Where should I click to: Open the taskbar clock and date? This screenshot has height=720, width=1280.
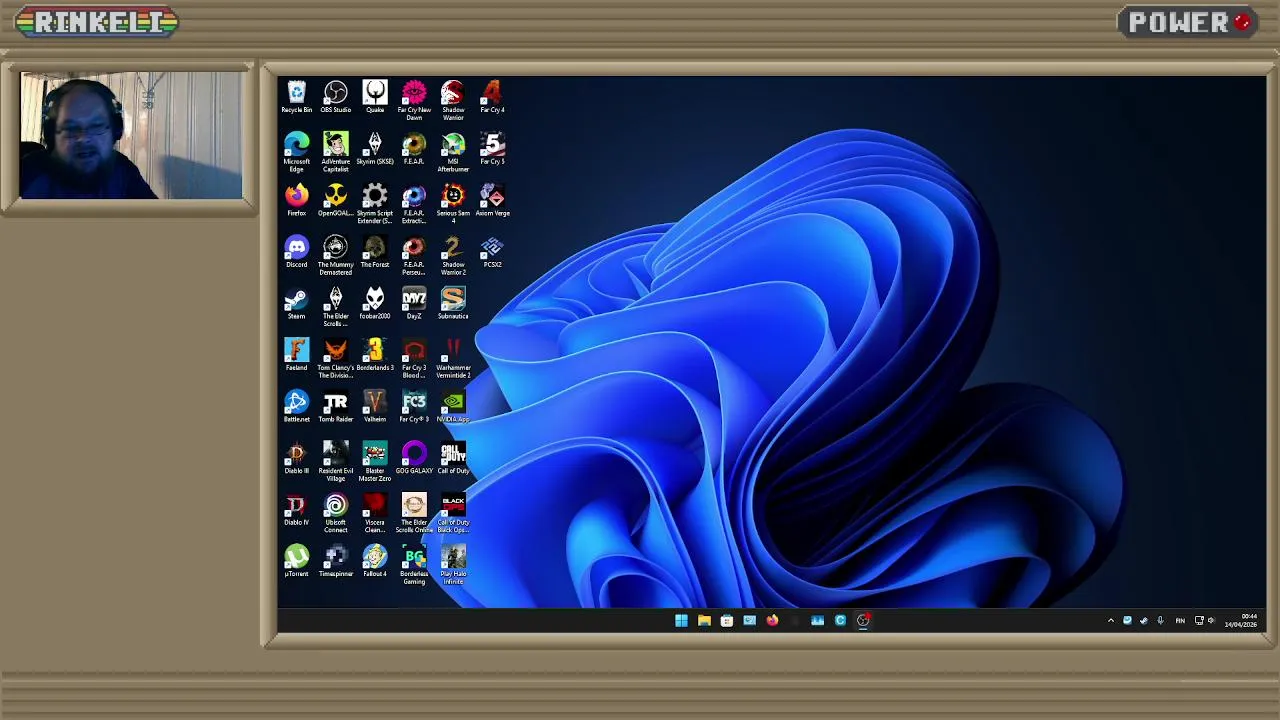[1240, 620]
